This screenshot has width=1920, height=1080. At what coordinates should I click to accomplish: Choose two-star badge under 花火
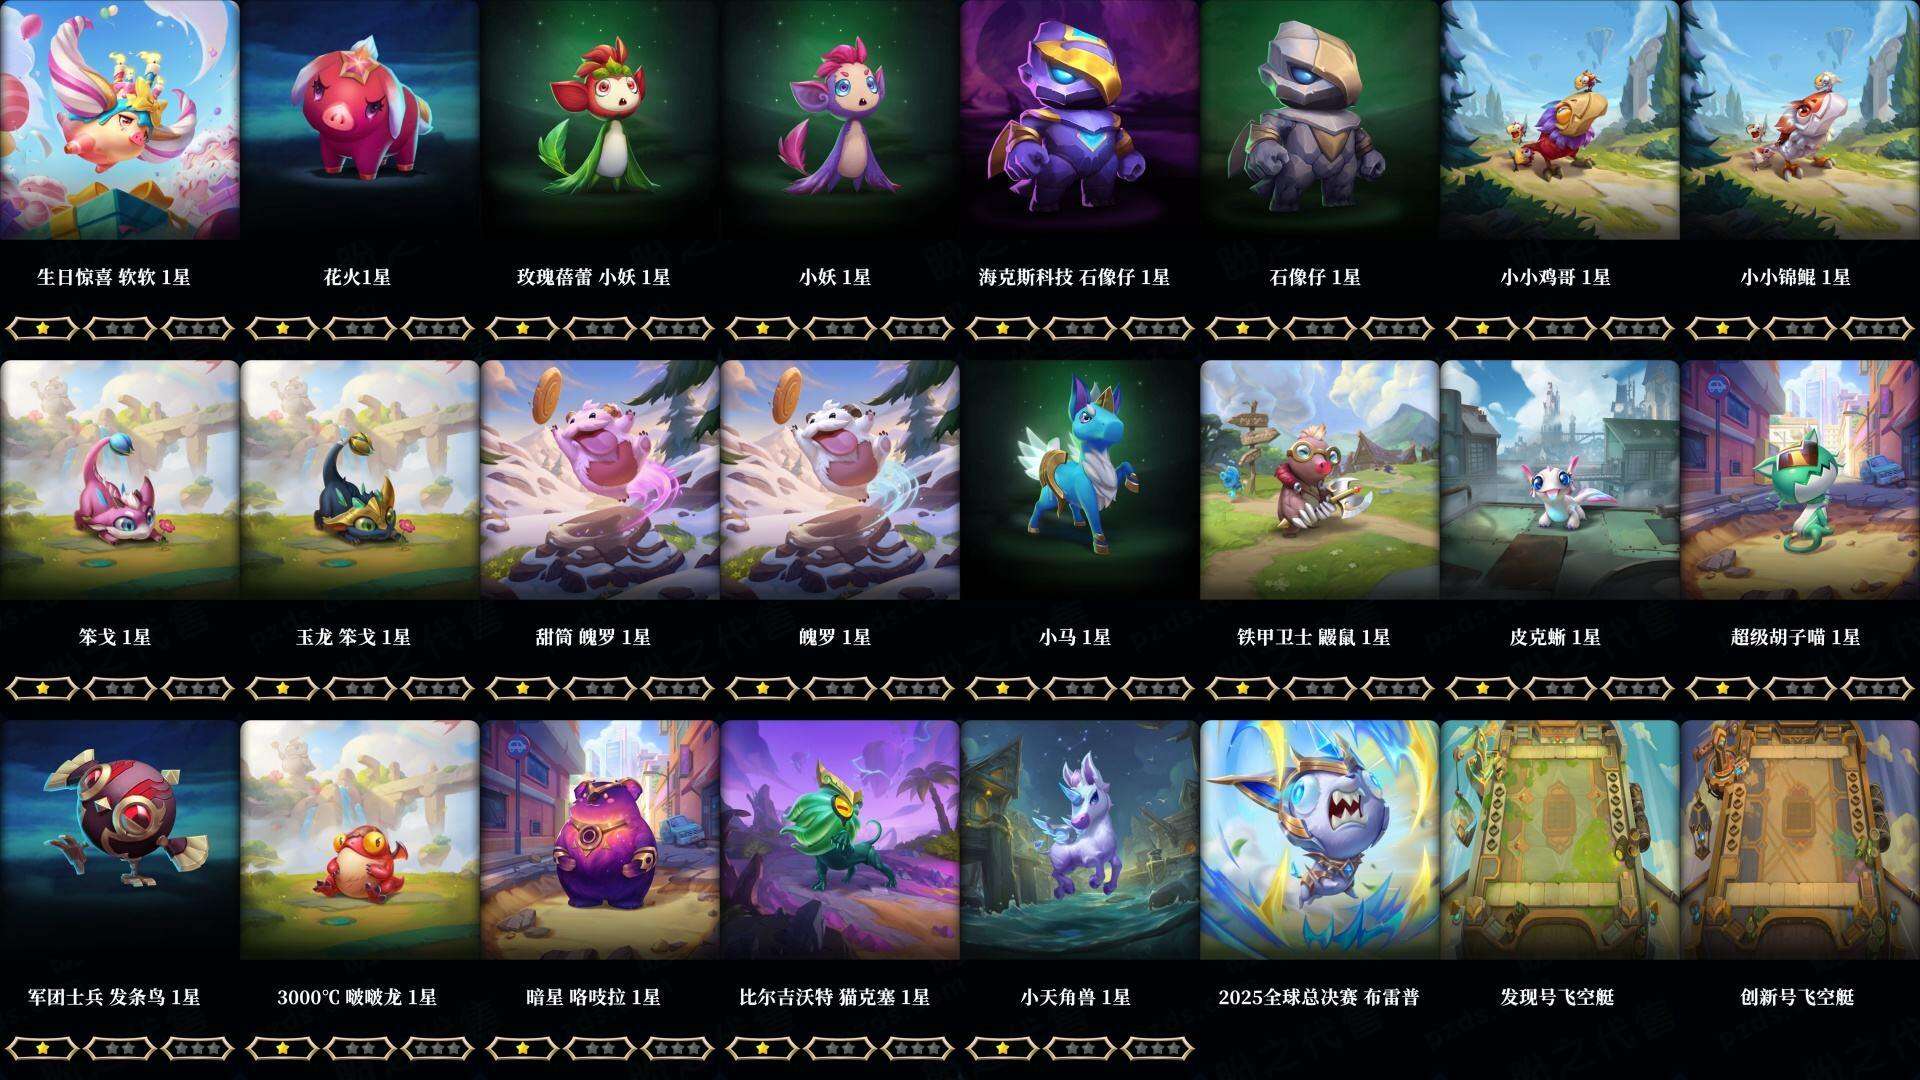coord(360,328)
